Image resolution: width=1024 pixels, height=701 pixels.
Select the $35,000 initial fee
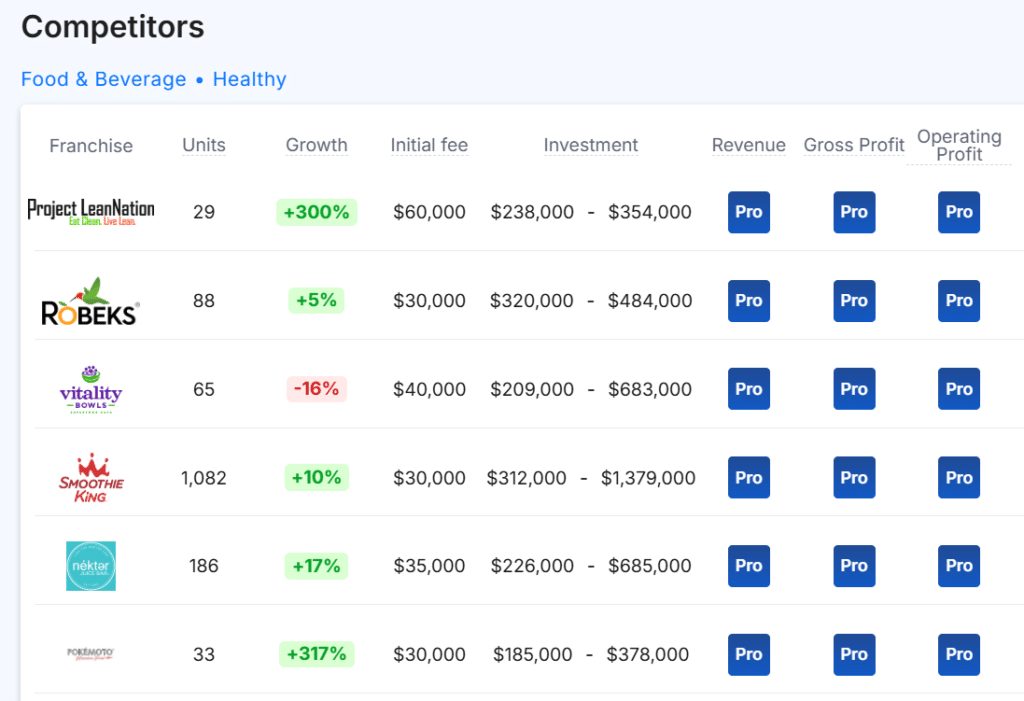(429, 566)
